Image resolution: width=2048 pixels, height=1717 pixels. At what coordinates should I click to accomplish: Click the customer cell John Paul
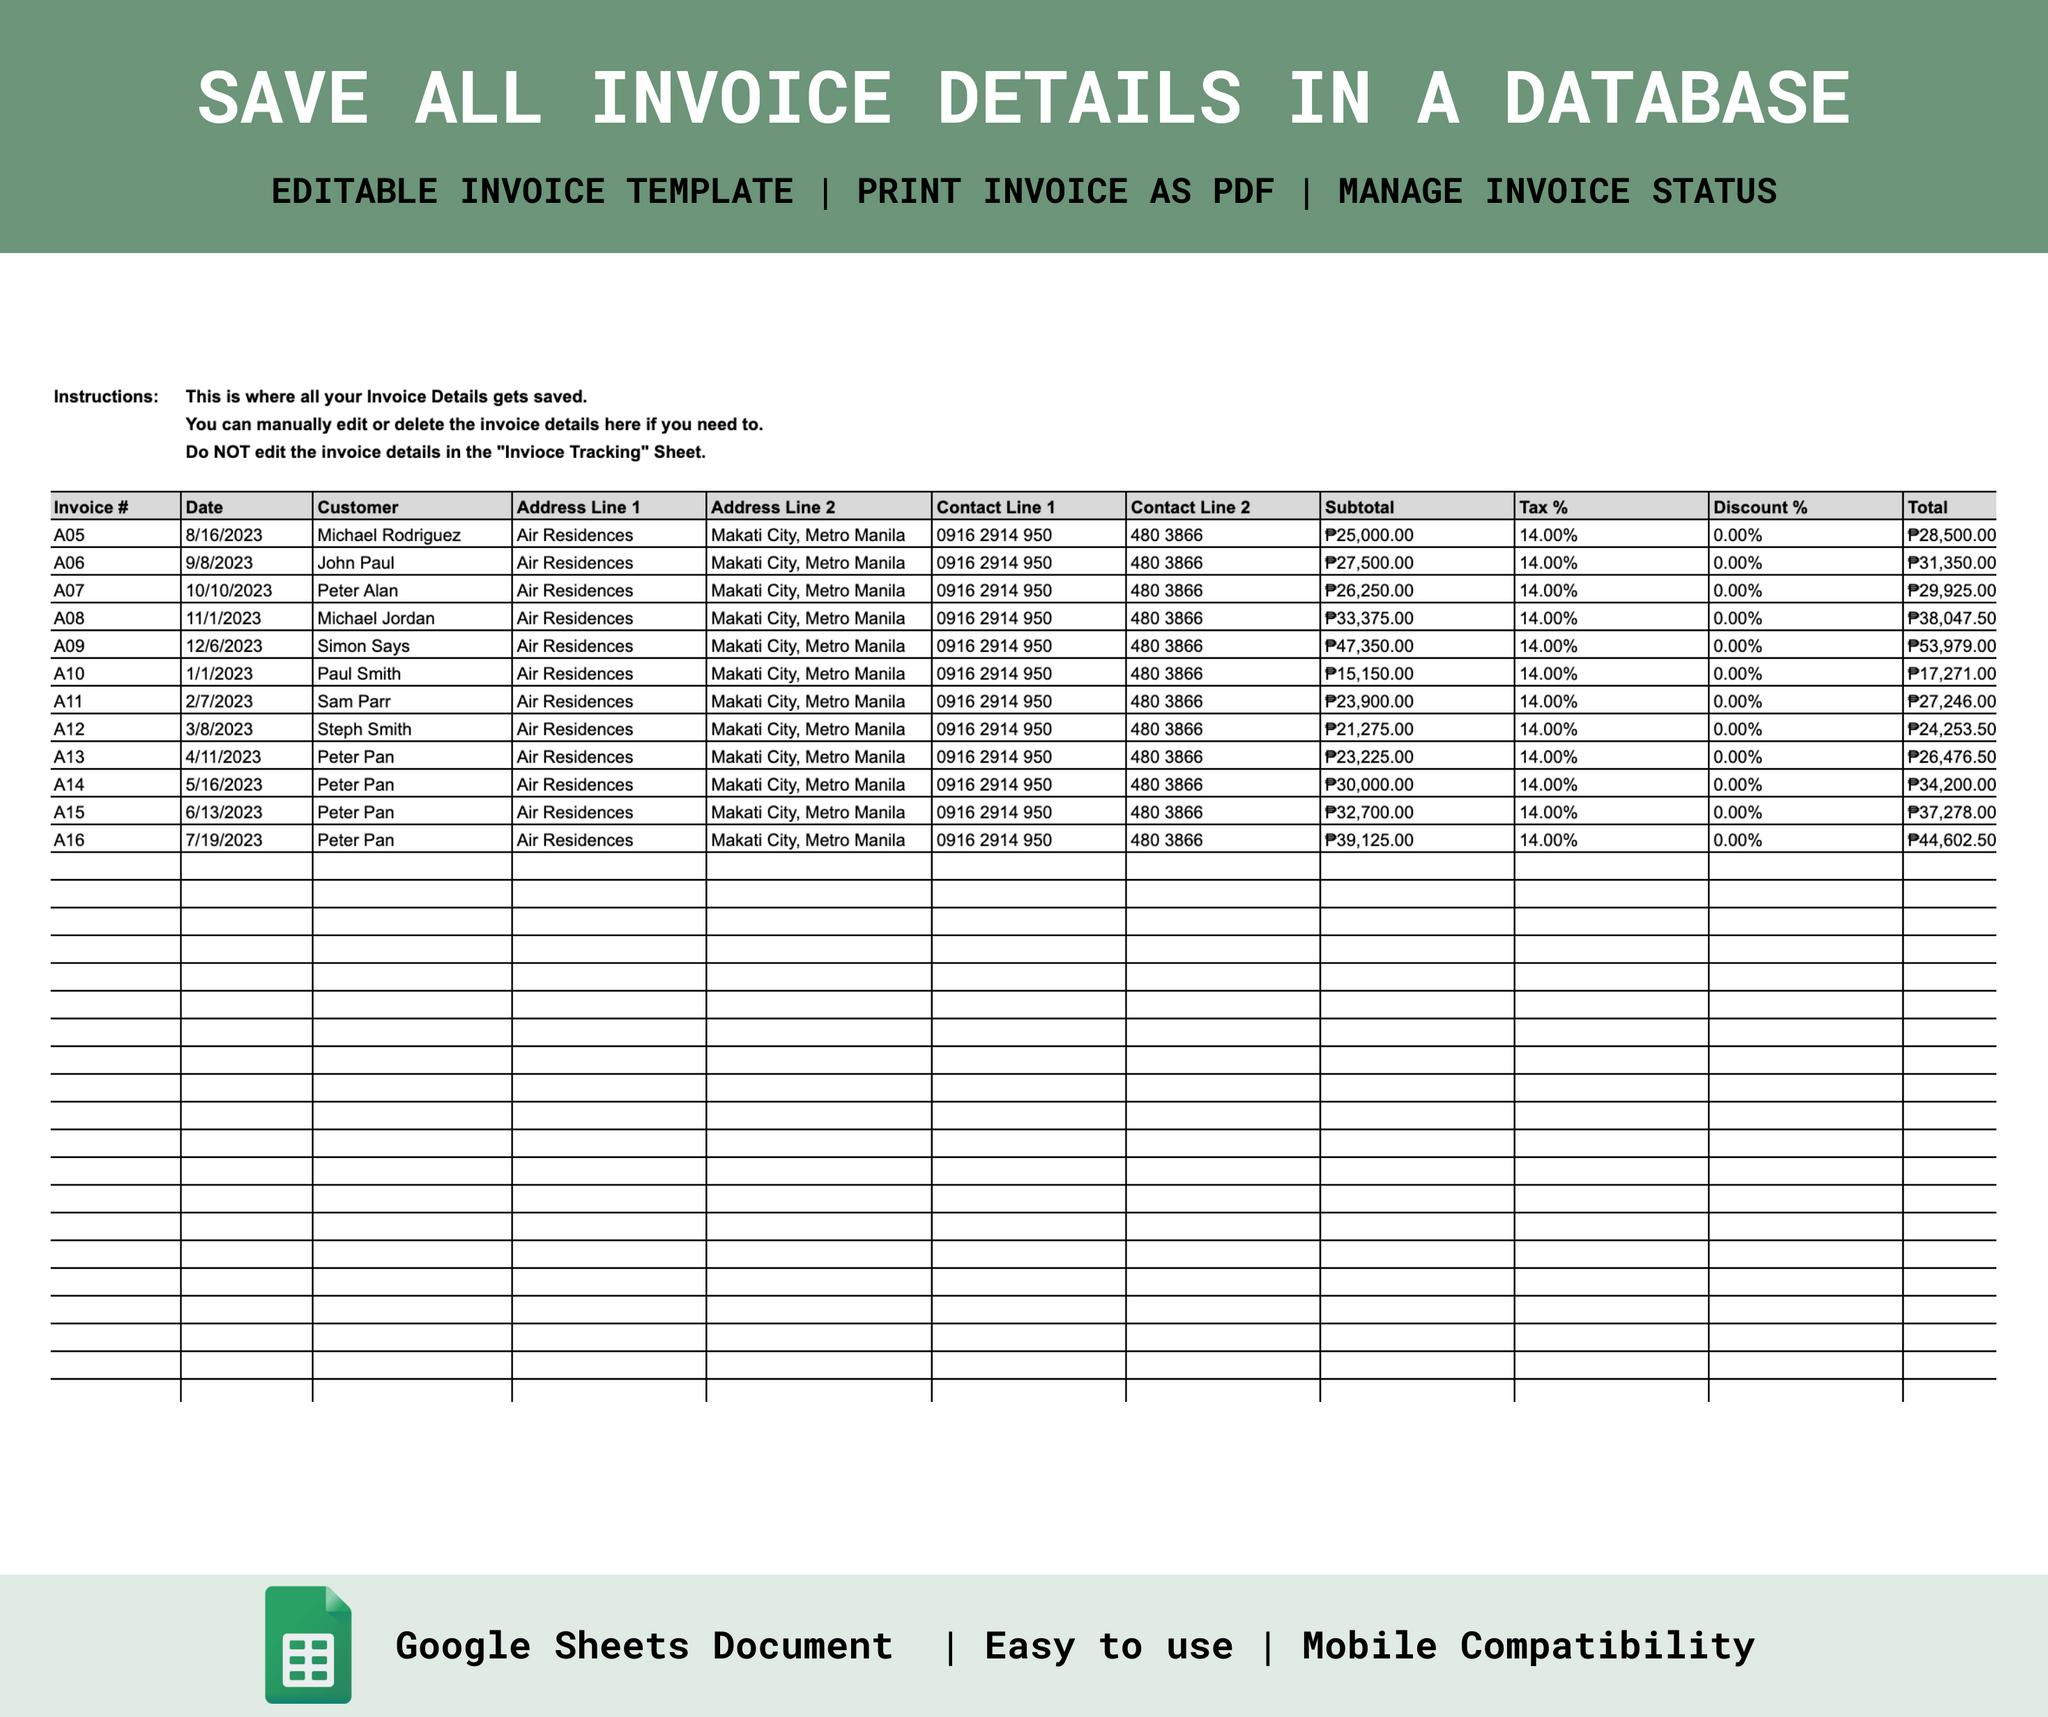[412, 562]
